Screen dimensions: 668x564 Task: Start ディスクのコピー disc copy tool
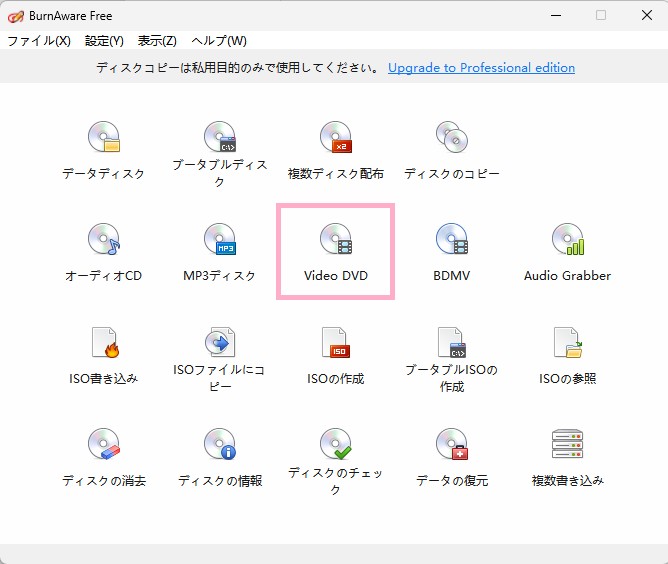452,150
